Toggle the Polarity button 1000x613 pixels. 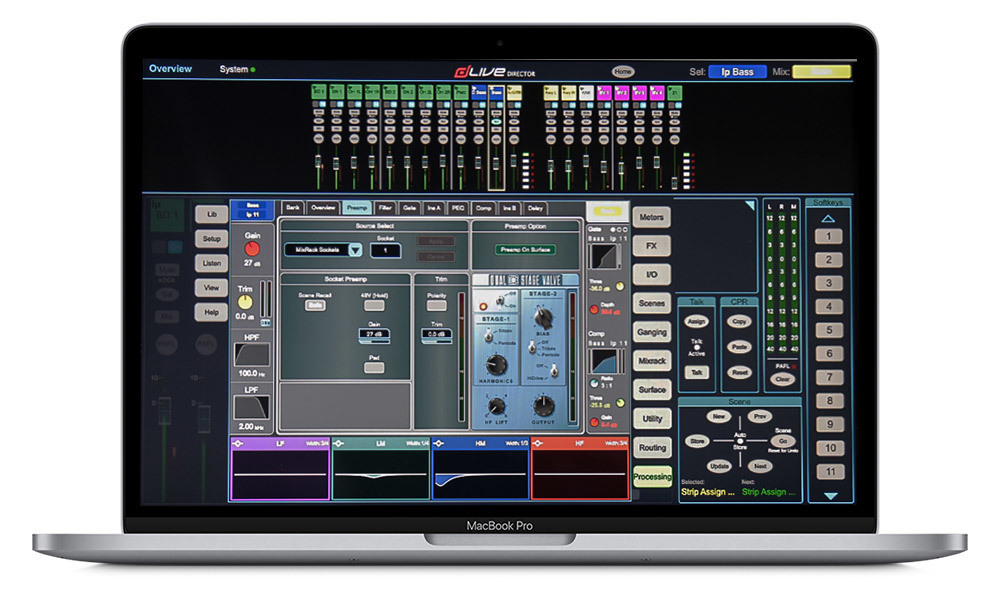tap(436, 306)
